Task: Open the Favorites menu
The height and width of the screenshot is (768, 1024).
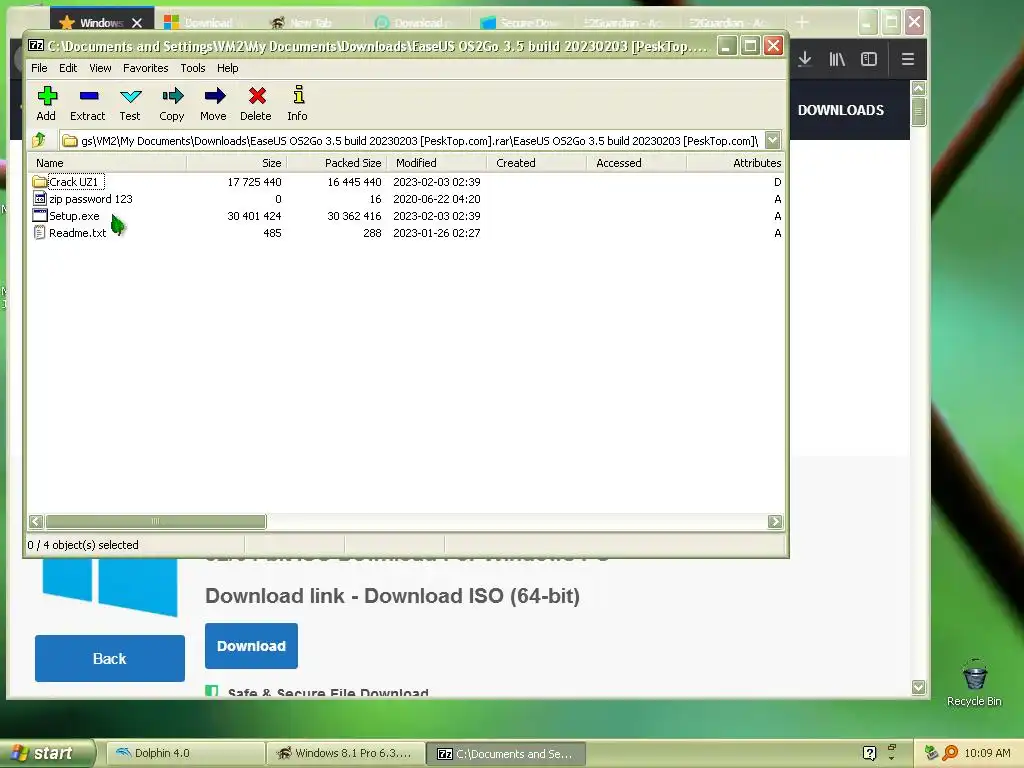Action: [x=146, y=68]
